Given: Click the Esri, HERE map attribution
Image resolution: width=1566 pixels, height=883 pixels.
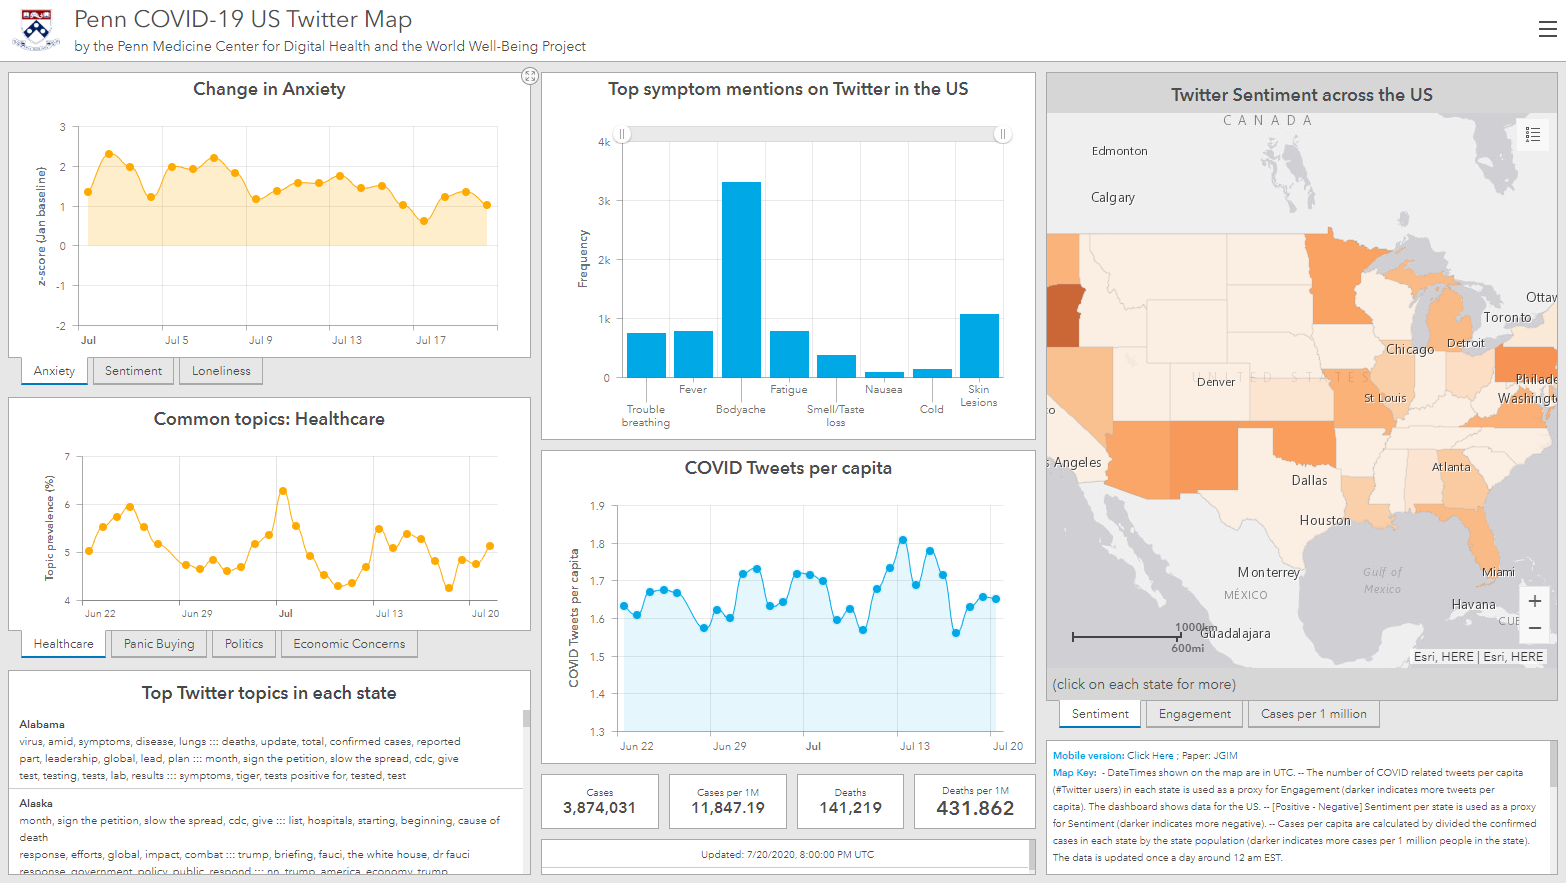Looking at the screenshot, I should [x=1479, y=657].
